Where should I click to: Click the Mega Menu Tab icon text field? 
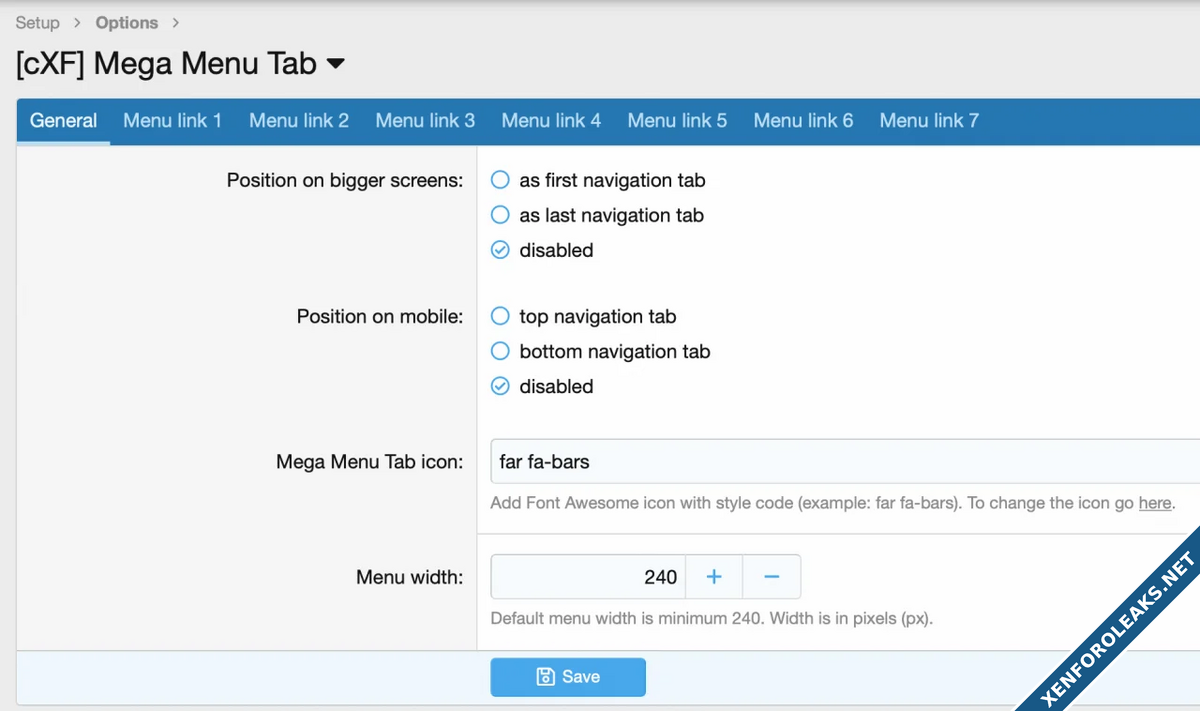click(840, 462)
